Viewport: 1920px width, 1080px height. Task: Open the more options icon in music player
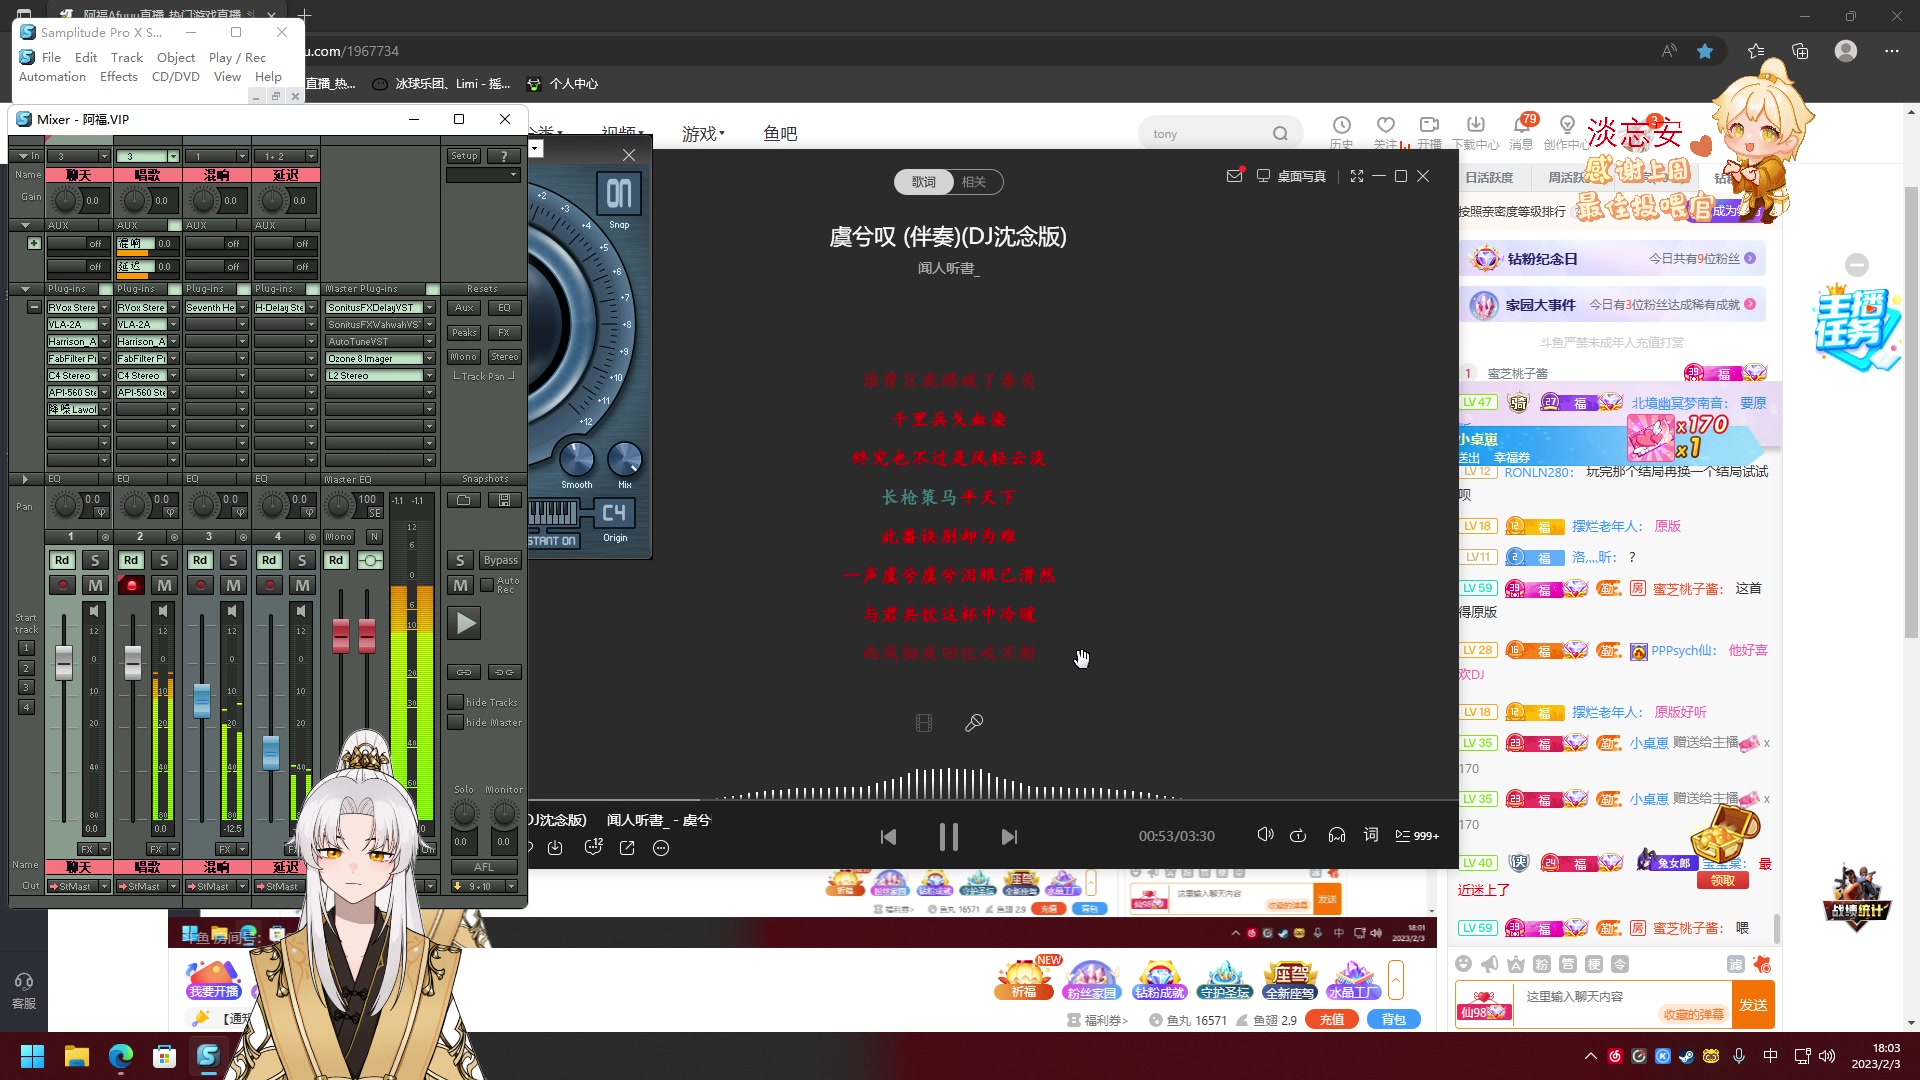[x=661, y=848]
